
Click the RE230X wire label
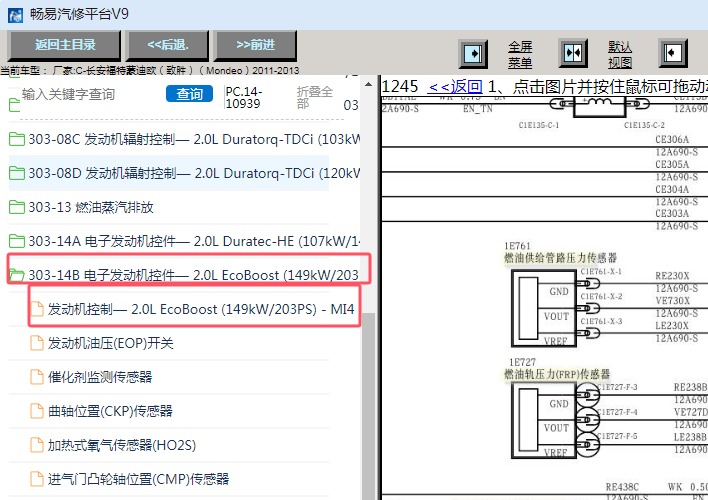coord(672,276)
